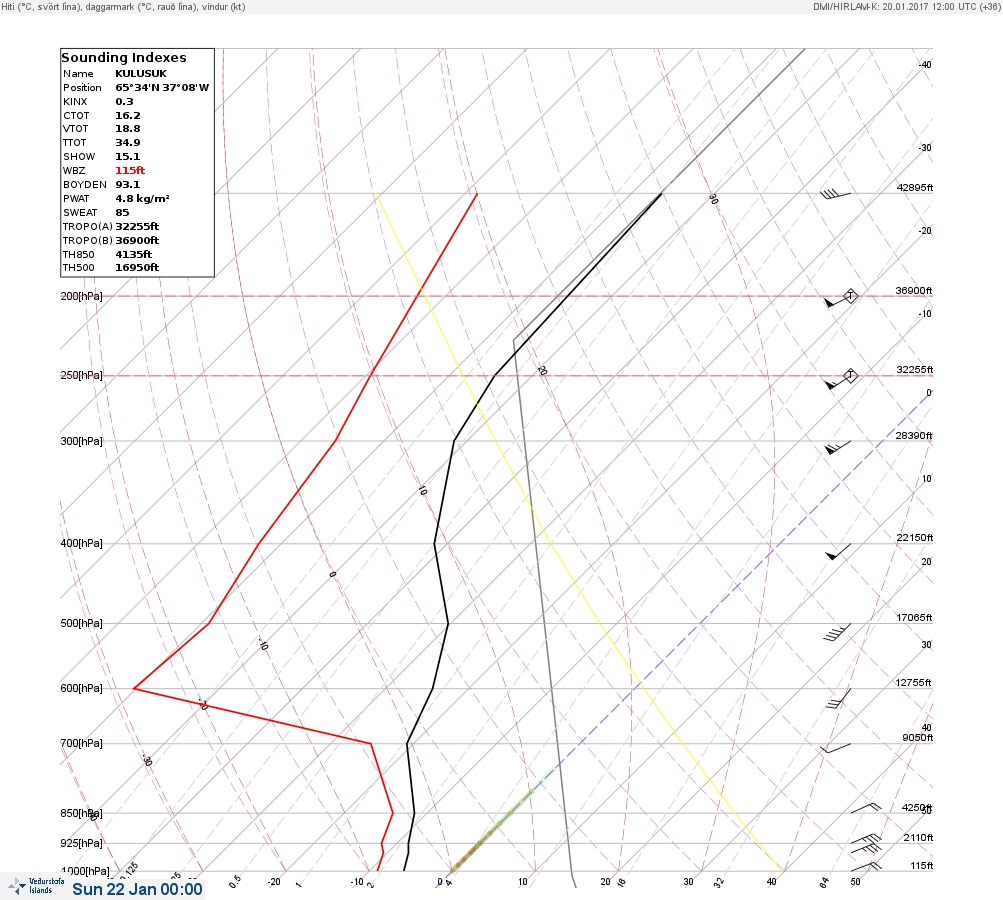1003x900 pixels.
Task: Click the 22150ft height label
Action: point(915,538)
